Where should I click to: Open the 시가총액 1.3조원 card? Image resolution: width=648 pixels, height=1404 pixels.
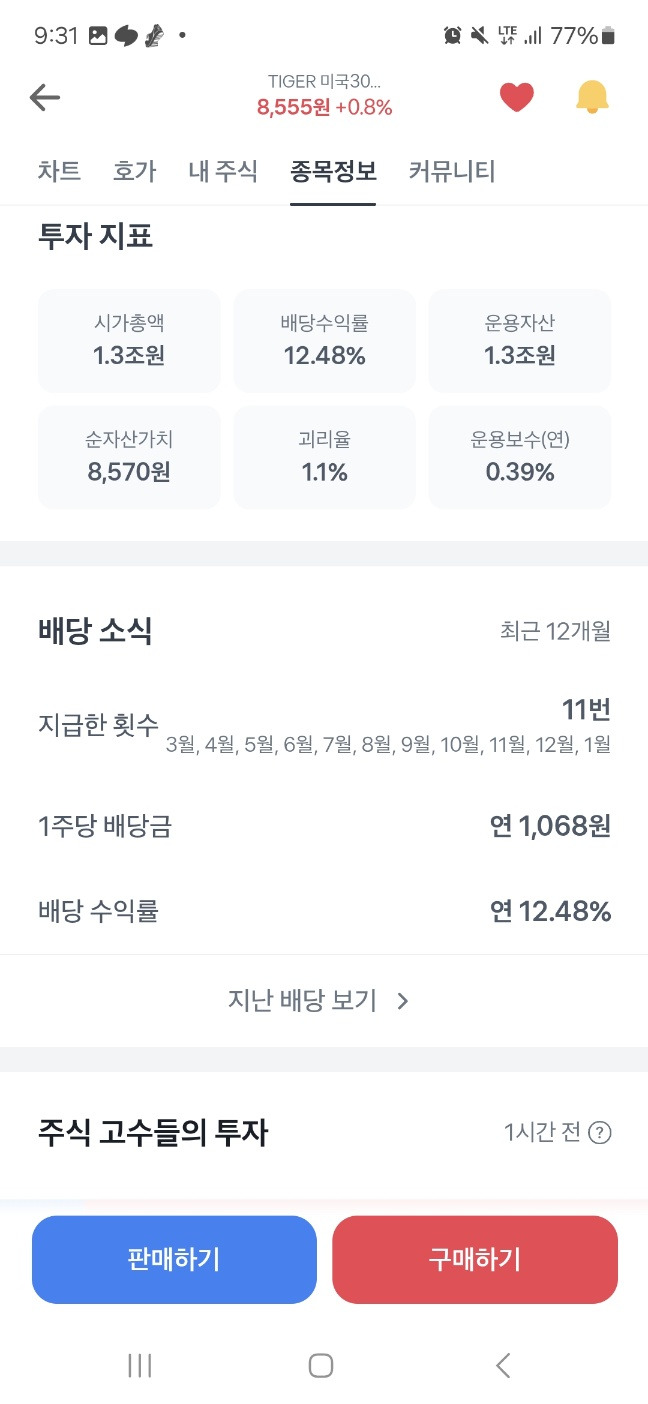coord(129,341)
